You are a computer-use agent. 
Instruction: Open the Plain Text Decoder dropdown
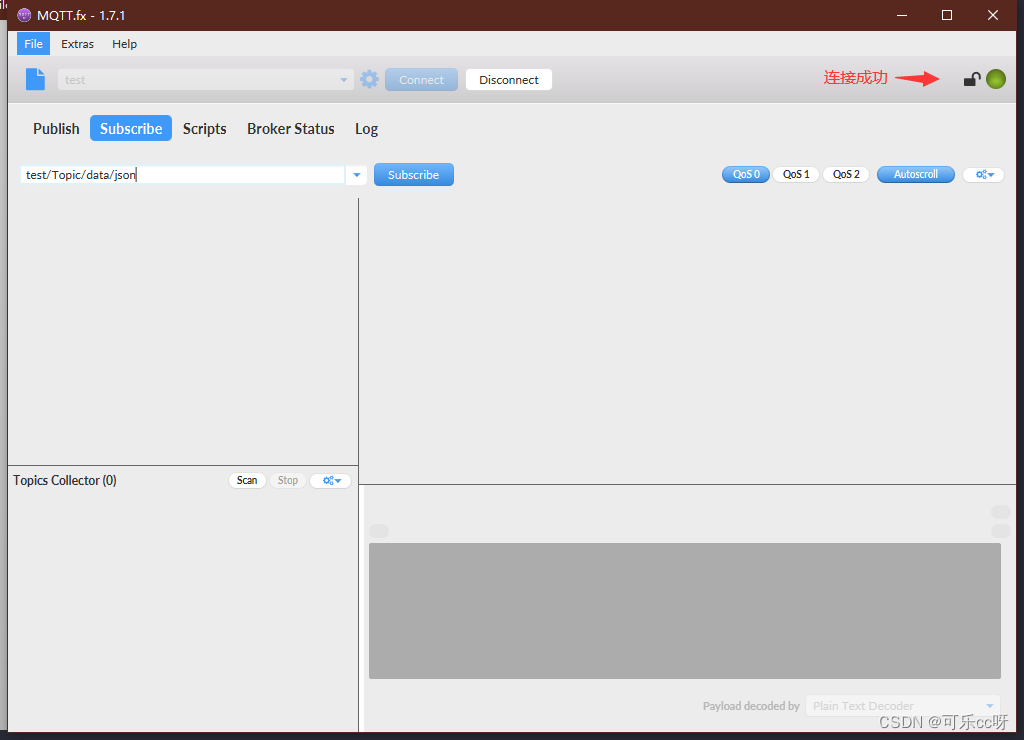coord(903,705)
